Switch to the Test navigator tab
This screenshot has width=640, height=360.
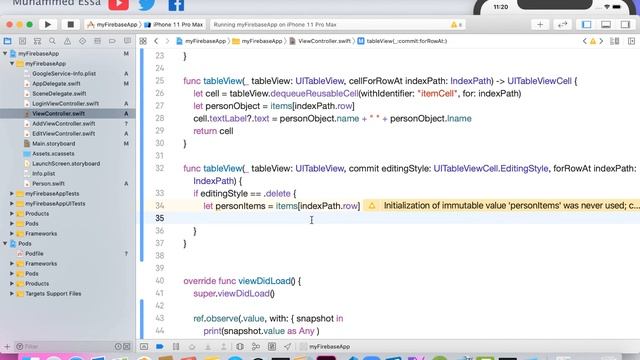[x=82, y=41]
